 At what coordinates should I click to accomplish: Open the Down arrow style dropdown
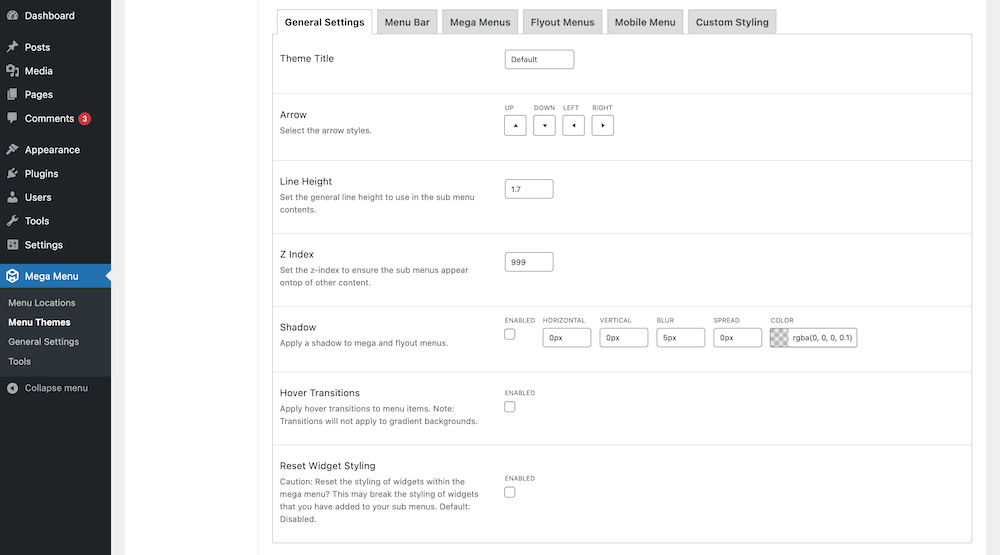[544, 125]
